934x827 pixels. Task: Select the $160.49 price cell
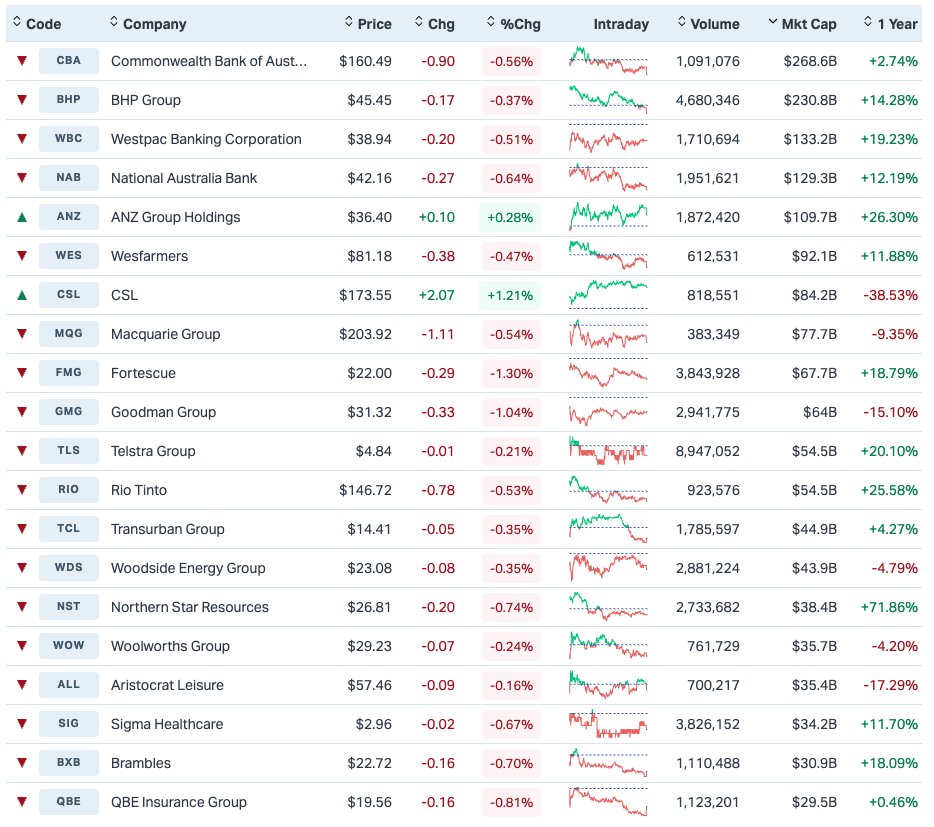pyautogui.click(x=365, y=61)
